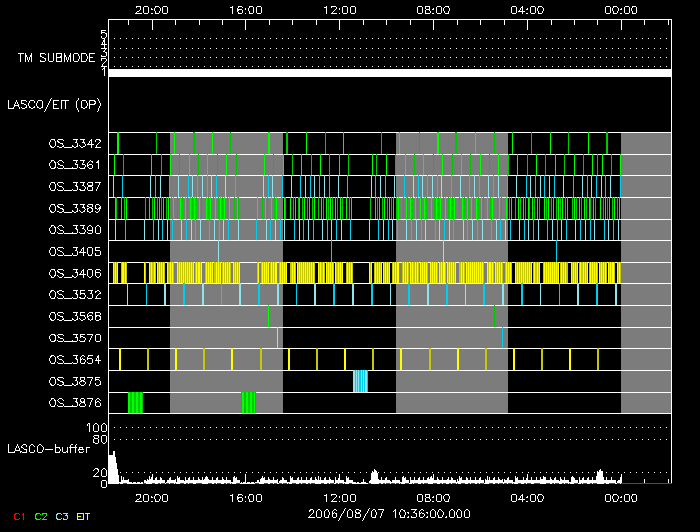Click OS_3876 green block near 16:00

point(248,402)
